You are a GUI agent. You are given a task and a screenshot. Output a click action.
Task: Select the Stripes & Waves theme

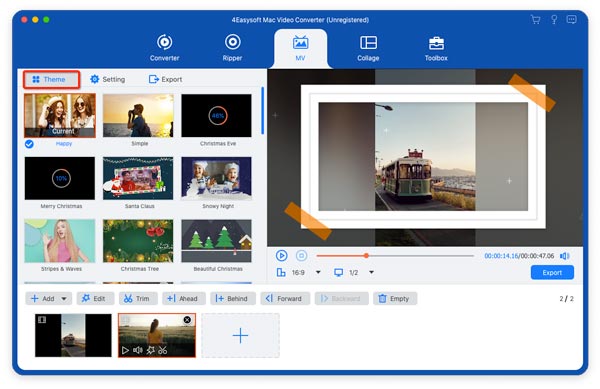(x=60, y=241)
